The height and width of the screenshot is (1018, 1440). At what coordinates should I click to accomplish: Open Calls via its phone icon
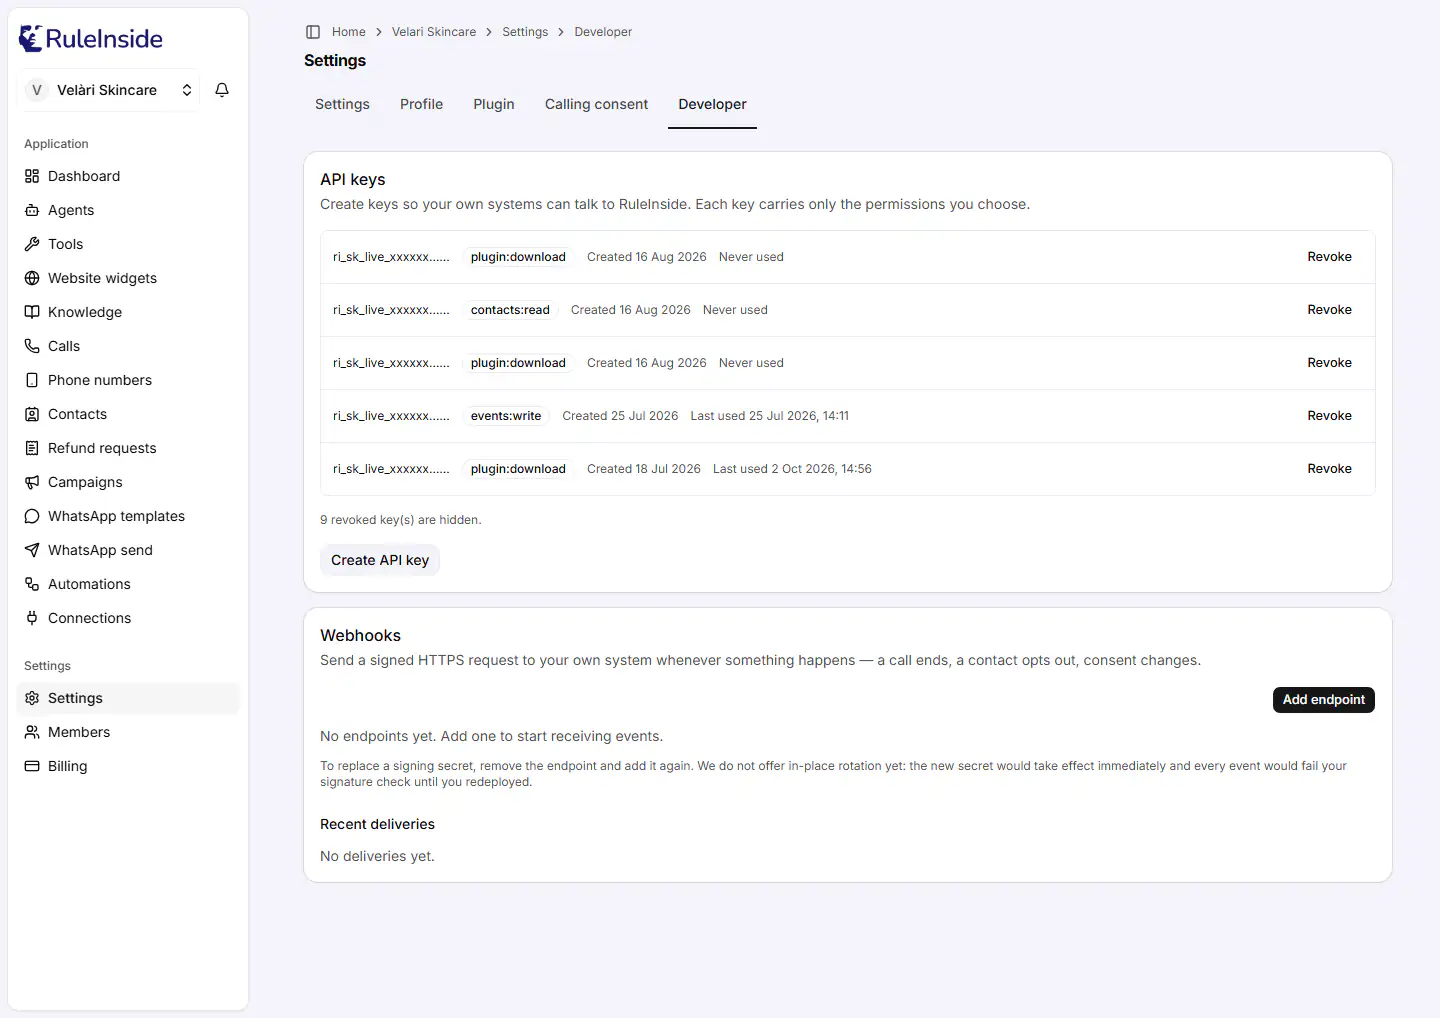click(32, 346)
